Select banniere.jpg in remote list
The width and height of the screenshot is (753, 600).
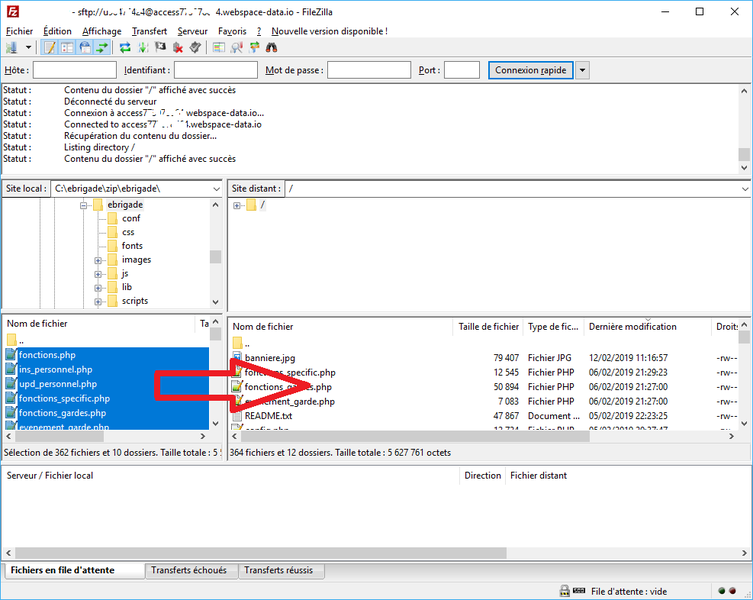pos(270,358)
